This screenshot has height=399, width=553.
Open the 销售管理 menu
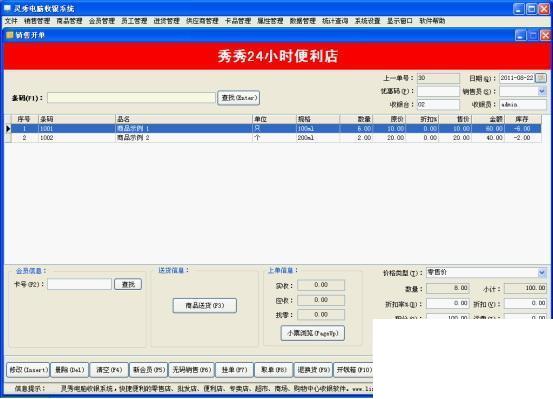click(37, 21)
